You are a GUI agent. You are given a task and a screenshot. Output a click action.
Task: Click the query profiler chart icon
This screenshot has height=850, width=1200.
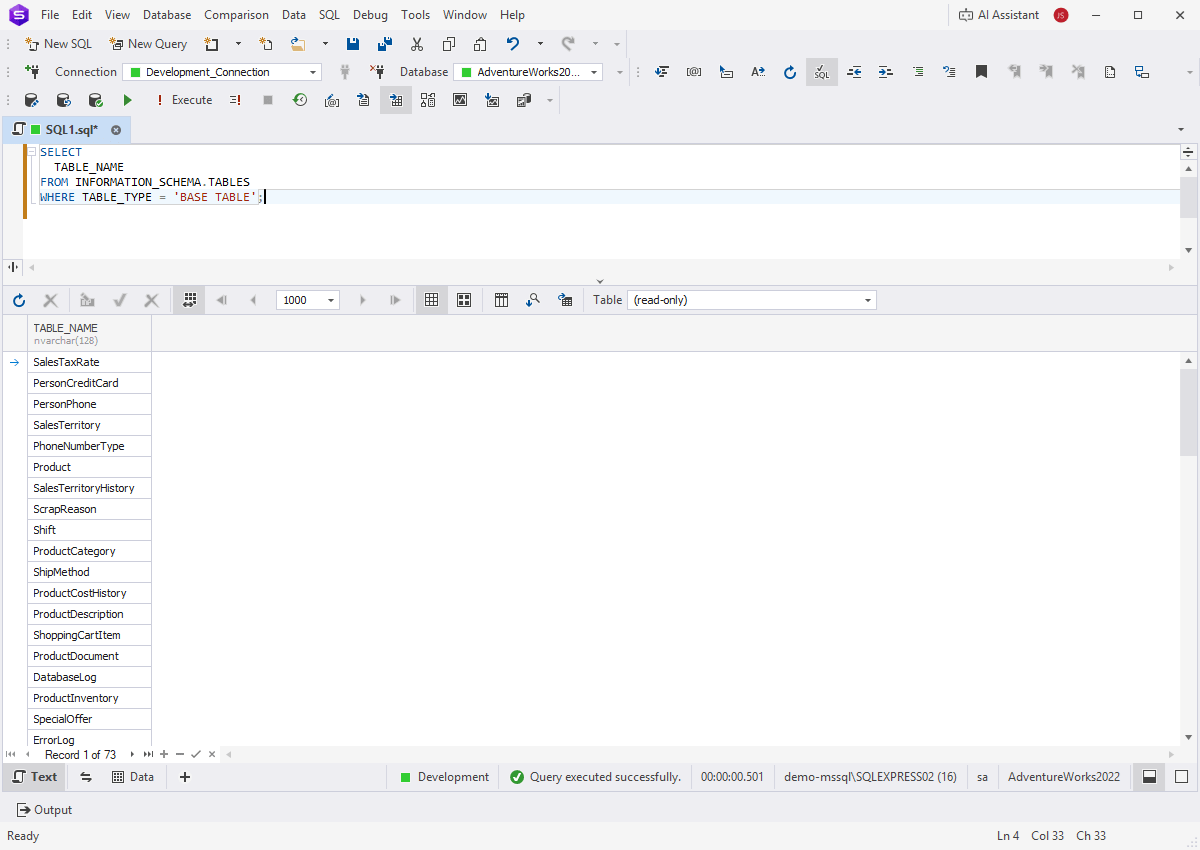[460, 100]
